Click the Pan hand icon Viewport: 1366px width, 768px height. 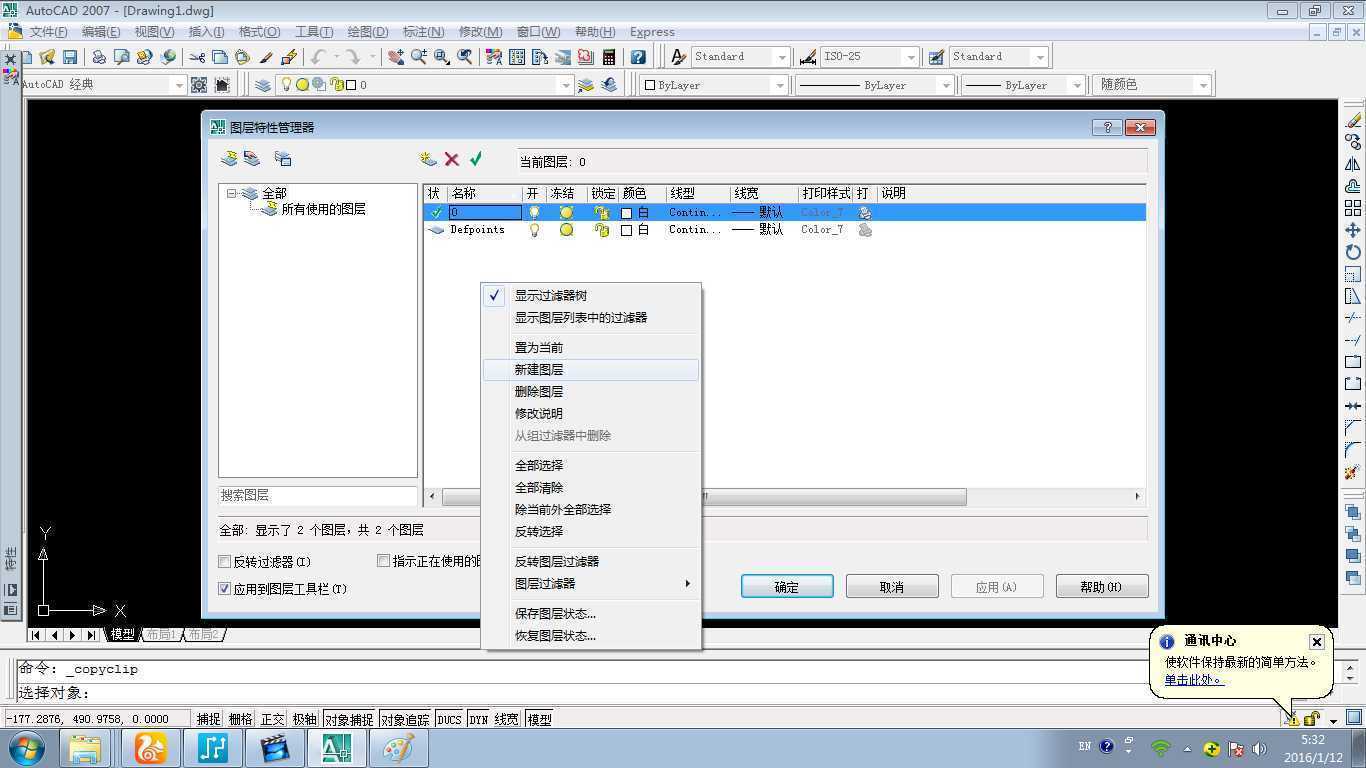coord(396,57)
